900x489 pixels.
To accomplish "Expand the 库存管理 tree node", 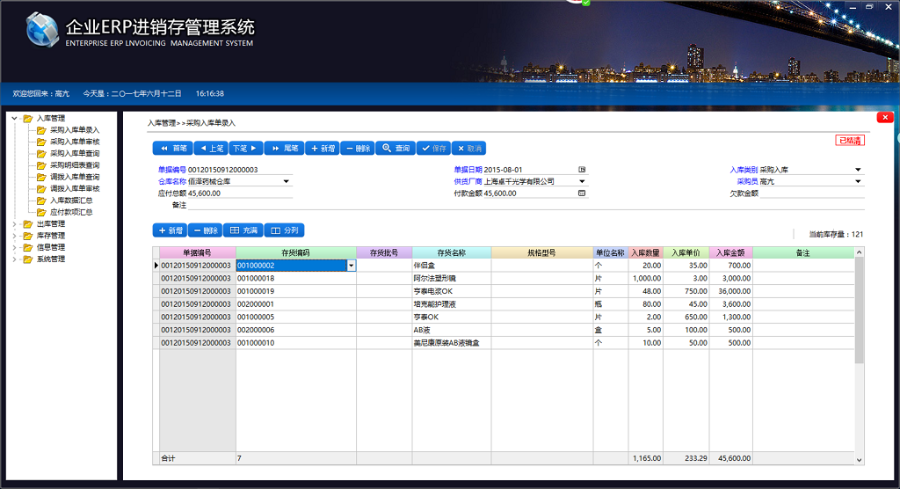I will [x=14, y=235].
